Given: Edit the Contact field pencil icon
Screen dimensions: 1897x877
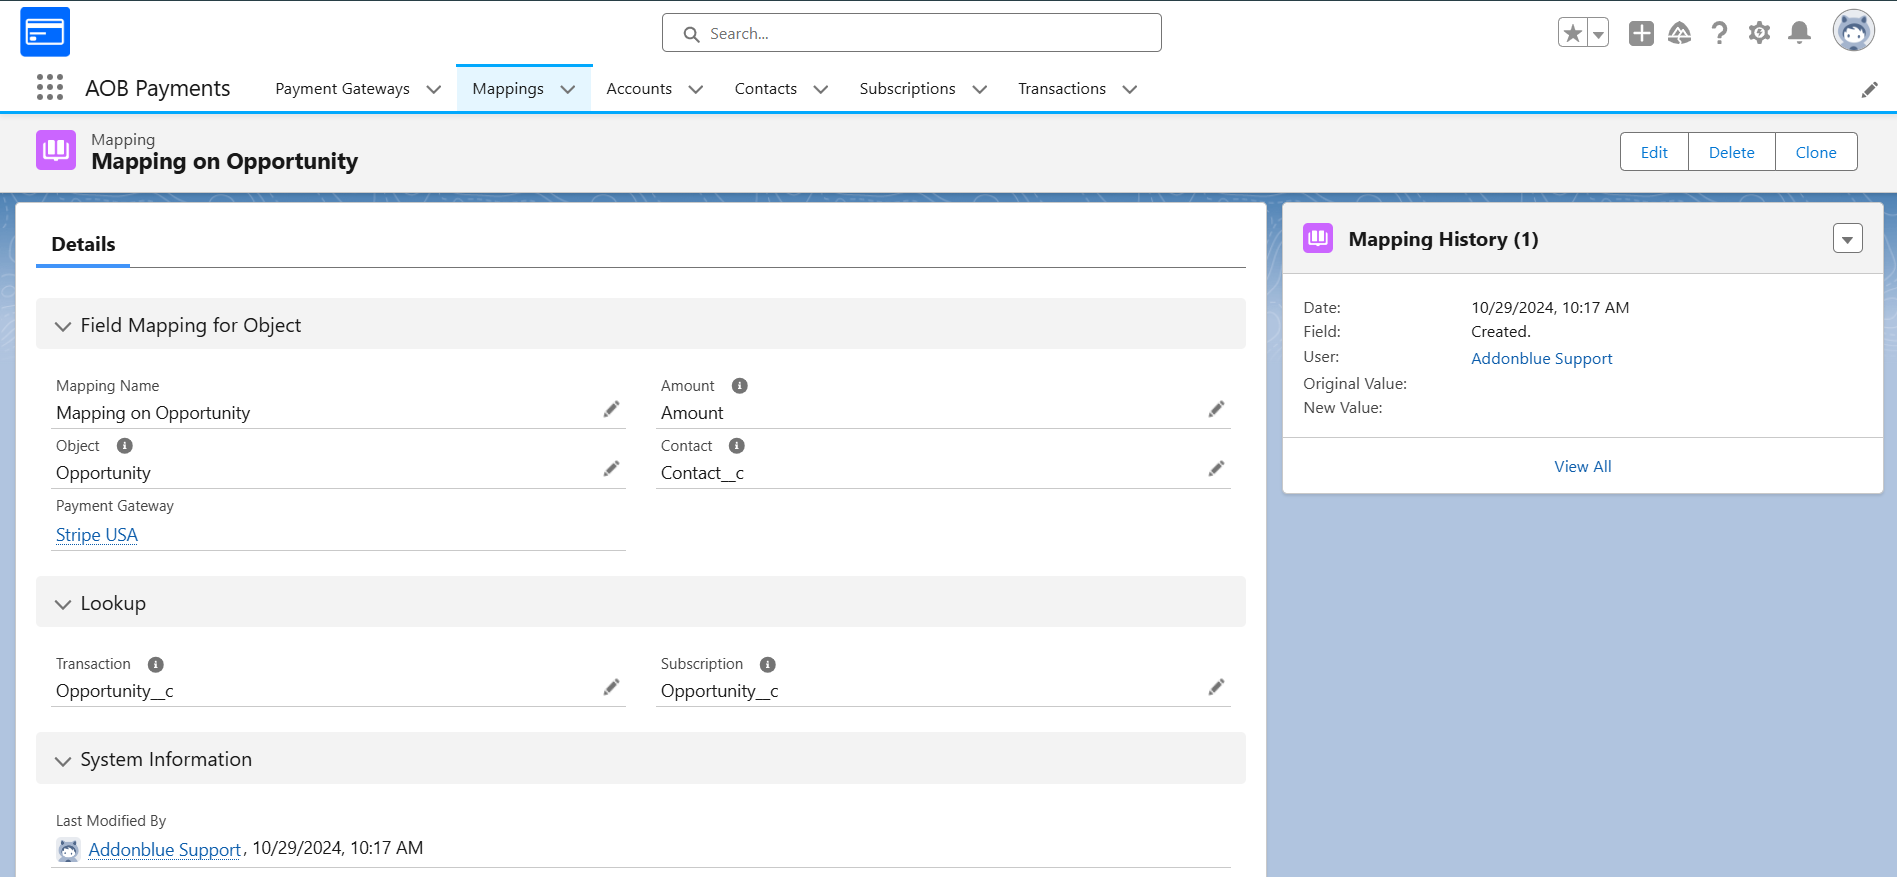Looking at the screenshot, I should click(1216, 469).
